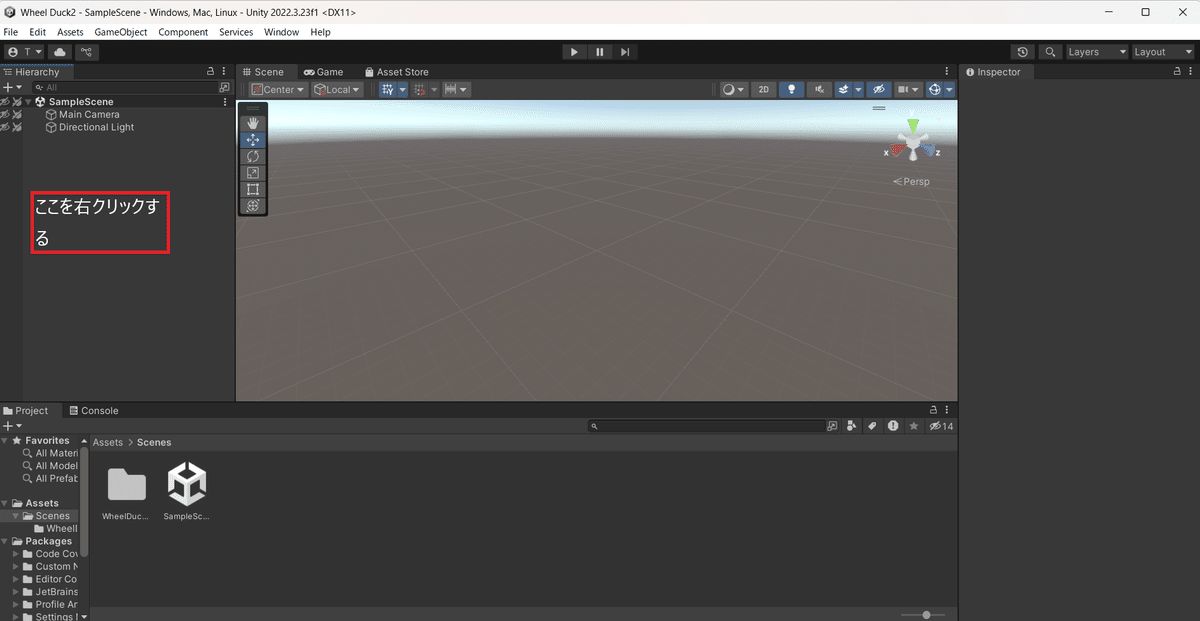Click the Pause button
Image resolution: width=1200 pixels, height=621 pixels.
[600, 52]
